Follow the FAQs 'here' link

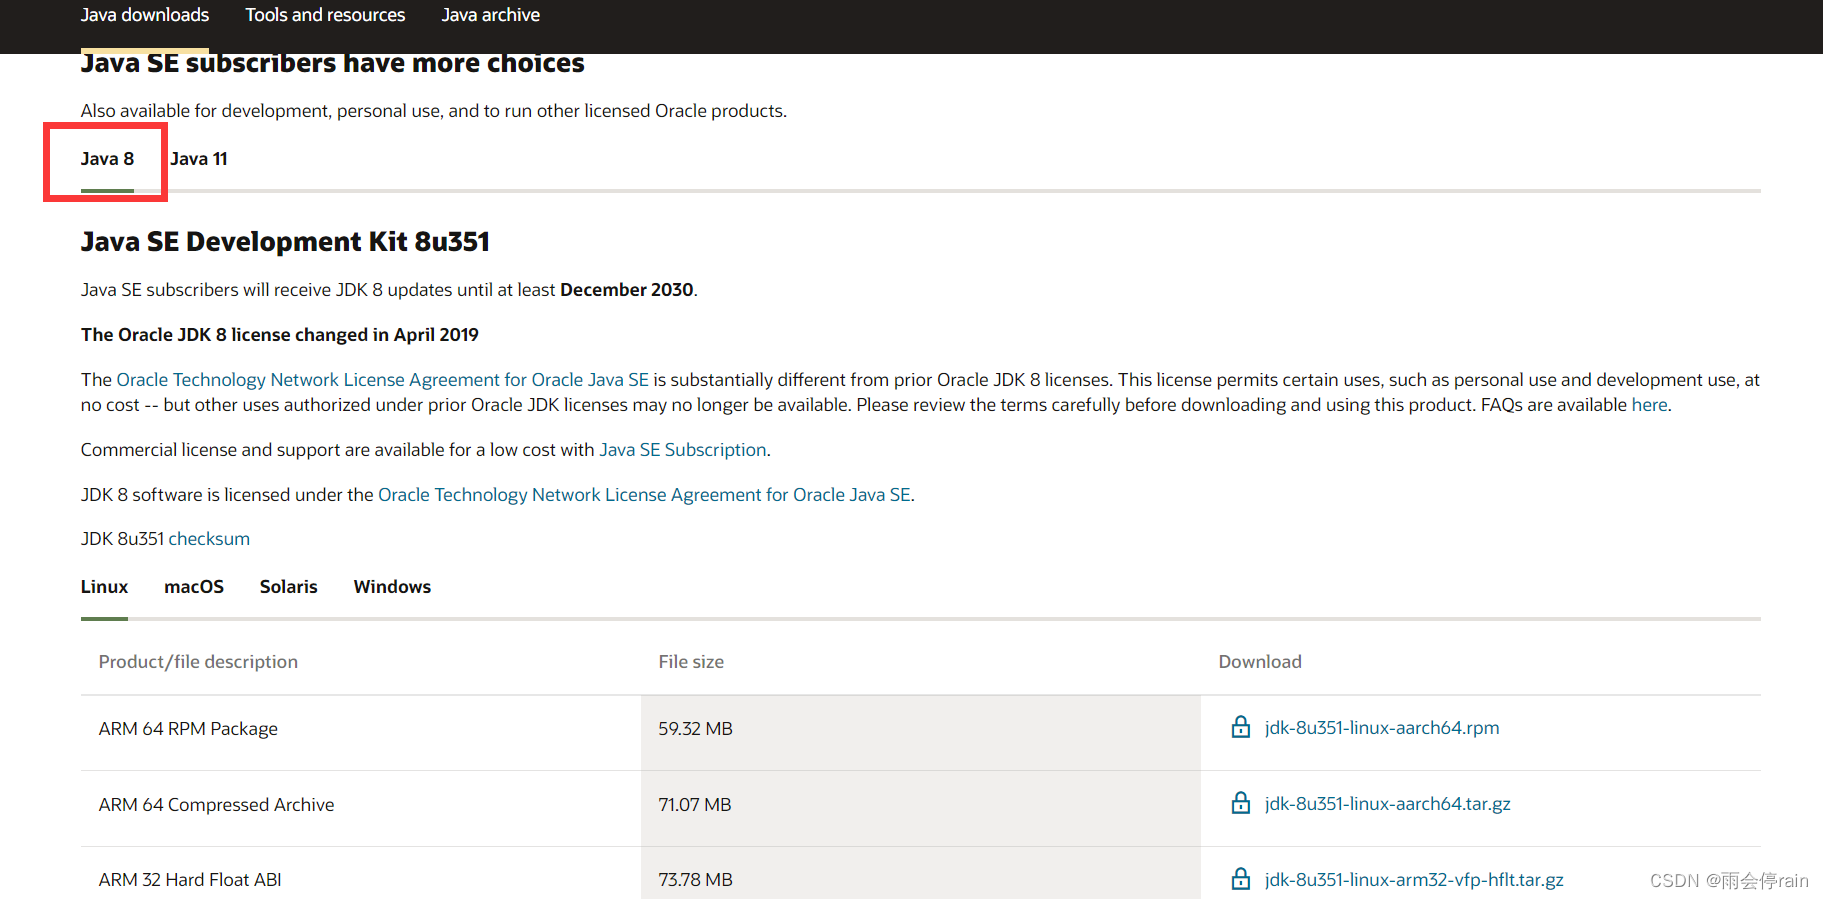click(x=1649, y=405)
